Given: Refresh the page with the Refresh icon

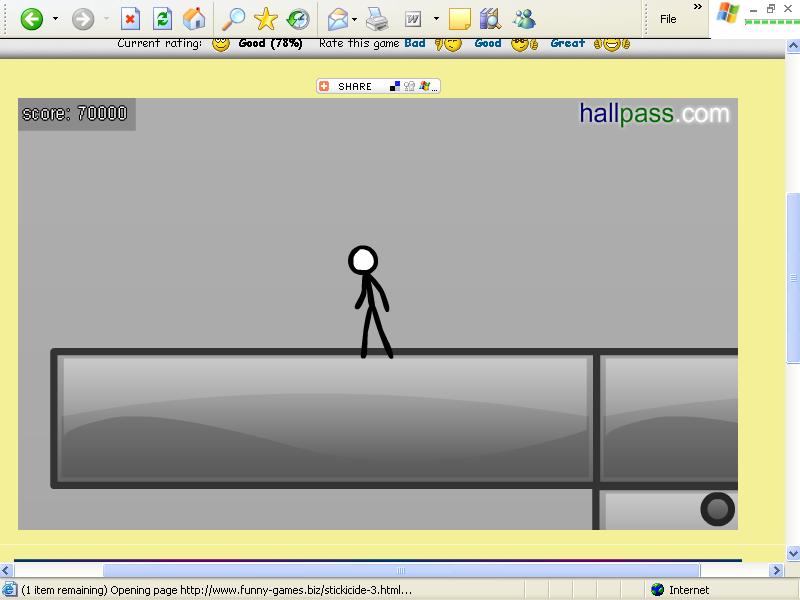Looking at the screenshot, I should click(x=162, y=19).
